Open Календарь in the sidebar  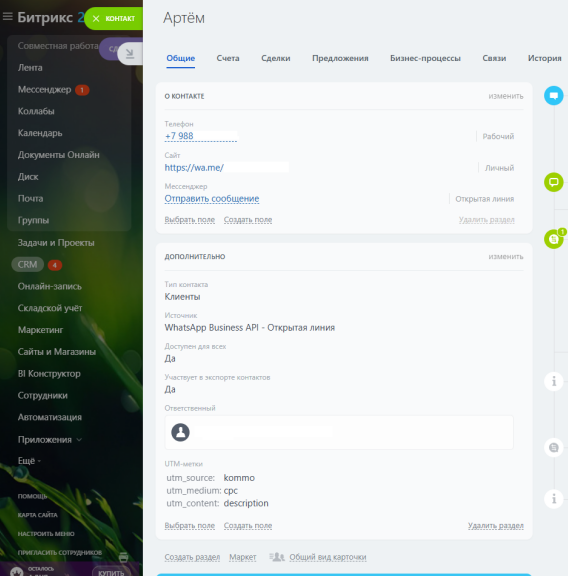point(40,133)
